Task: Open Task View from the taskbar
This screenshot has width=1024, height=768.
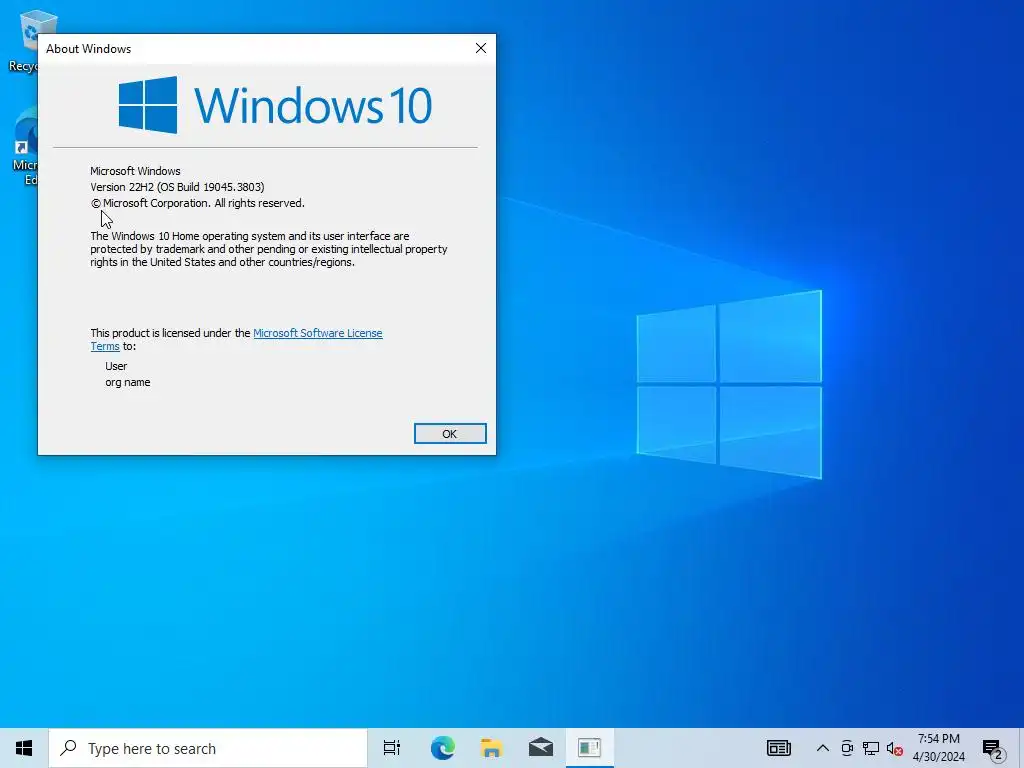Action: point(392,748)
